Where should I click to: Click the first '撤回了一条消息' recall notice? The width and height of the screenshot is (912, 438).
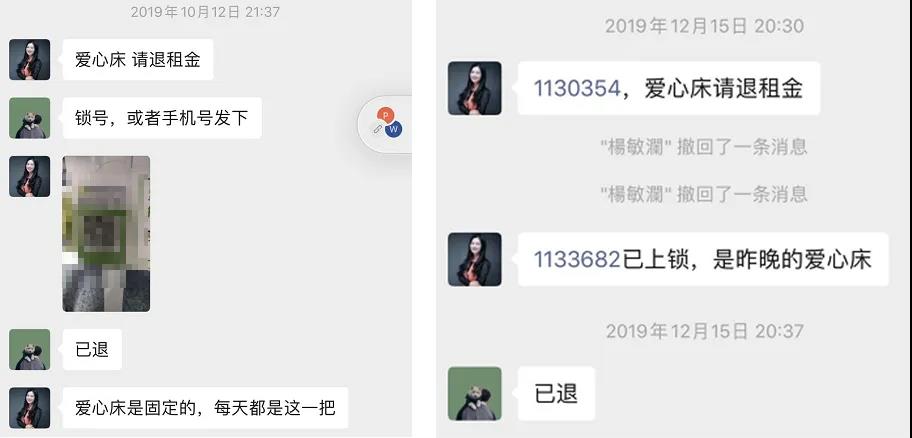pyautogui.click(x=704, y=147)
